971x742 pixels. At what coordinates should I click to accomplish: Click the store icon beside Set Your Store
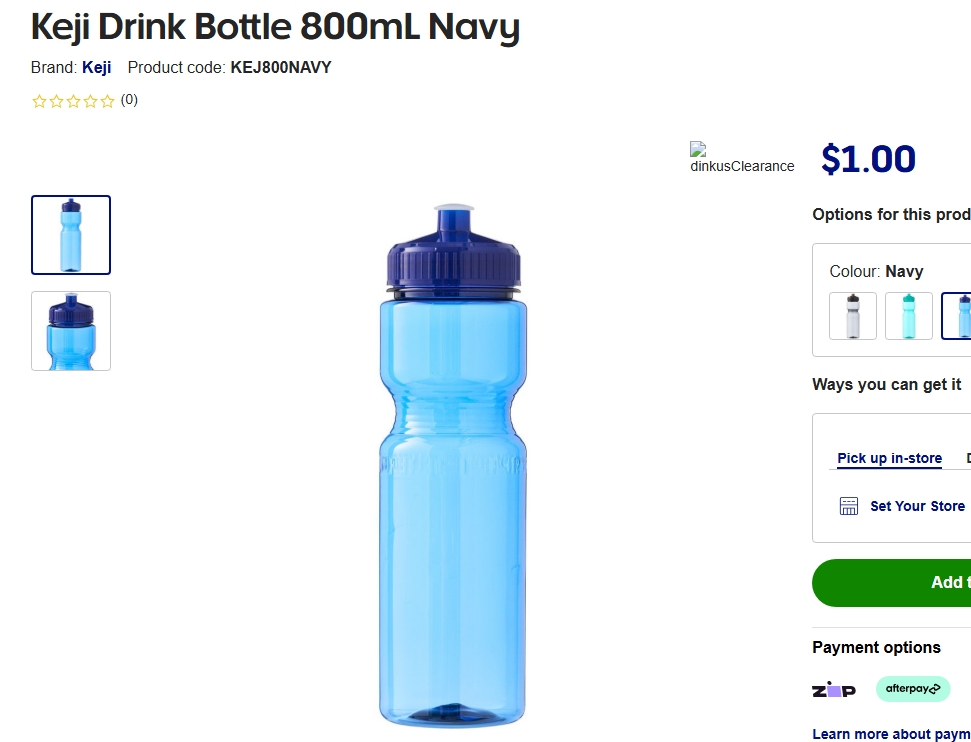[848, 506]
